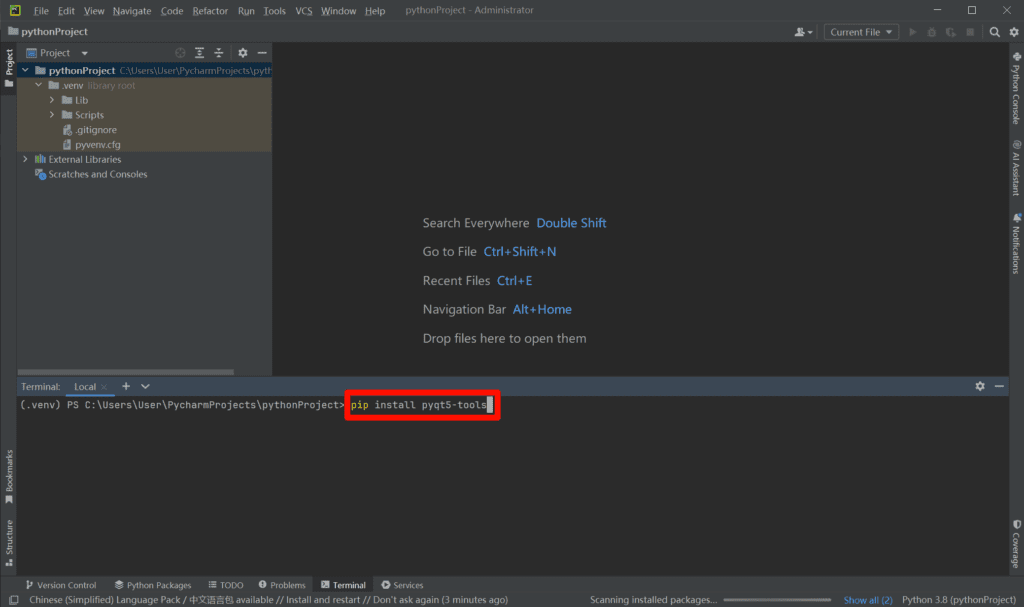The width and height of the screenshot is (1024, 607).
Task: Open Search Everywhere magnifier icon
Action: 995,32
